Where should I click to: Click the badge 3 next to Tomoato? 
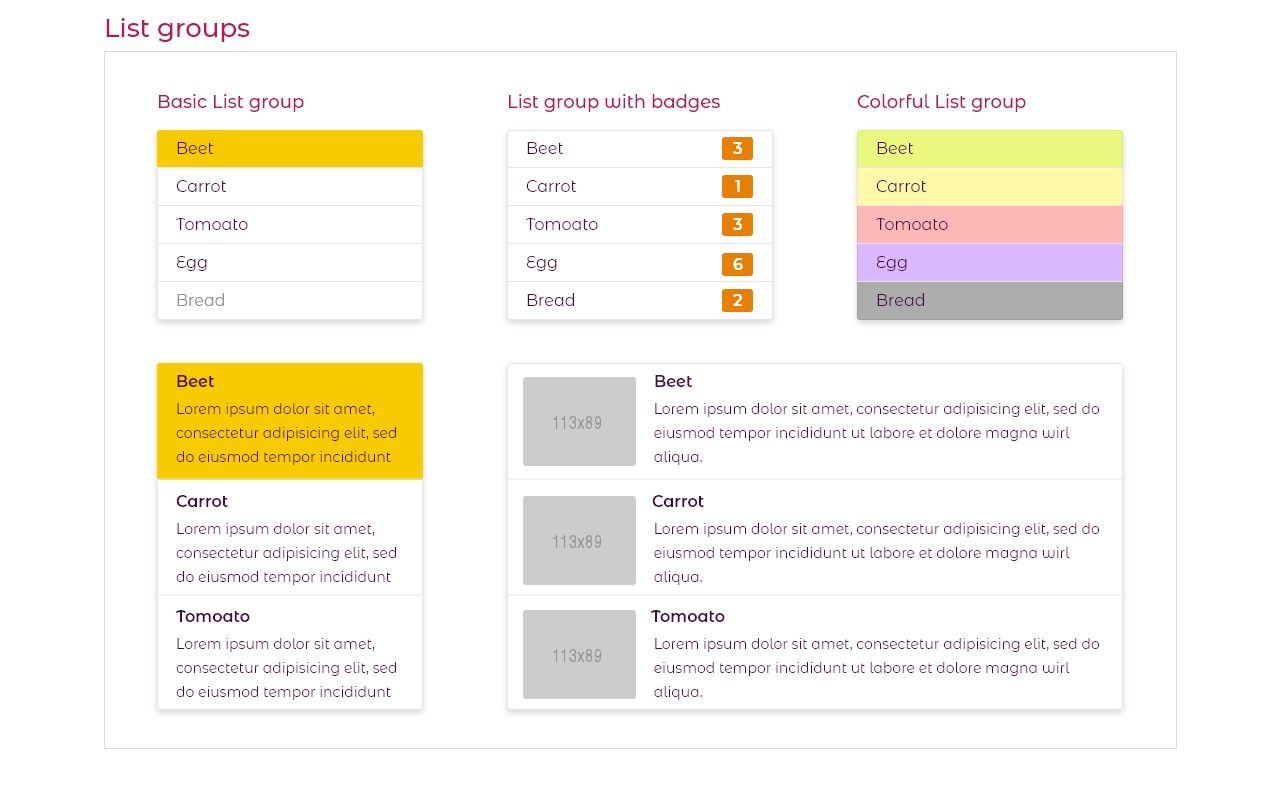pos(737,225)
